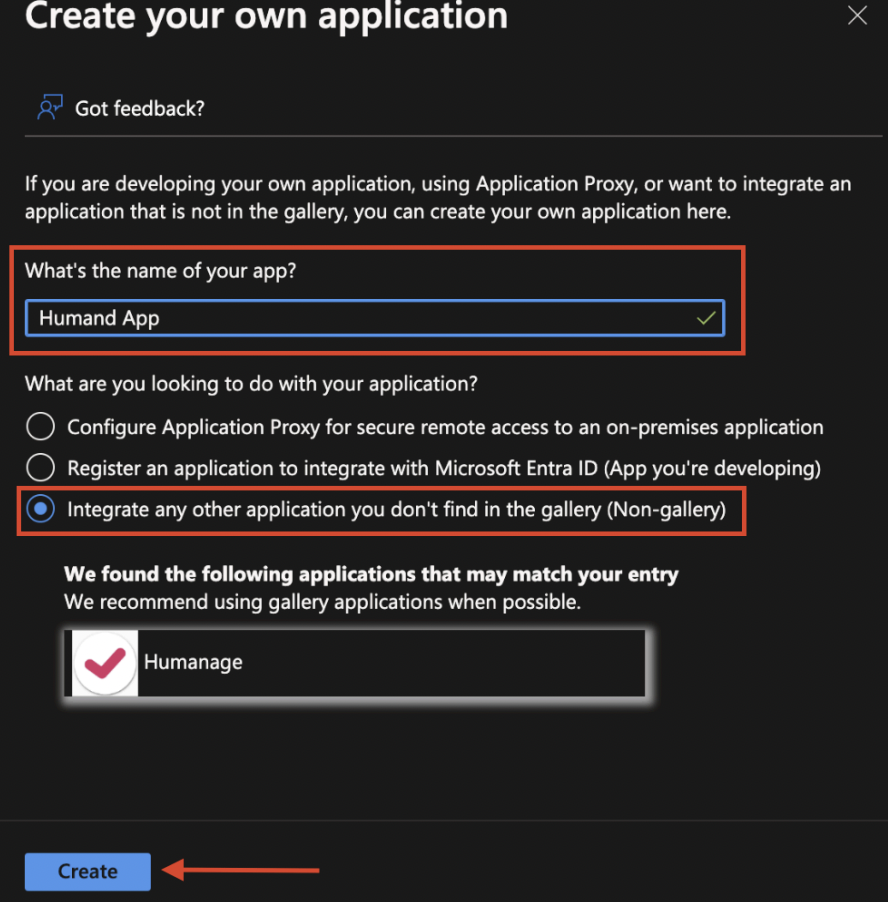The height and width of the screenshot is (902, 888).
Task: Click the red arrow beside Create
Action: click(240, 871)
